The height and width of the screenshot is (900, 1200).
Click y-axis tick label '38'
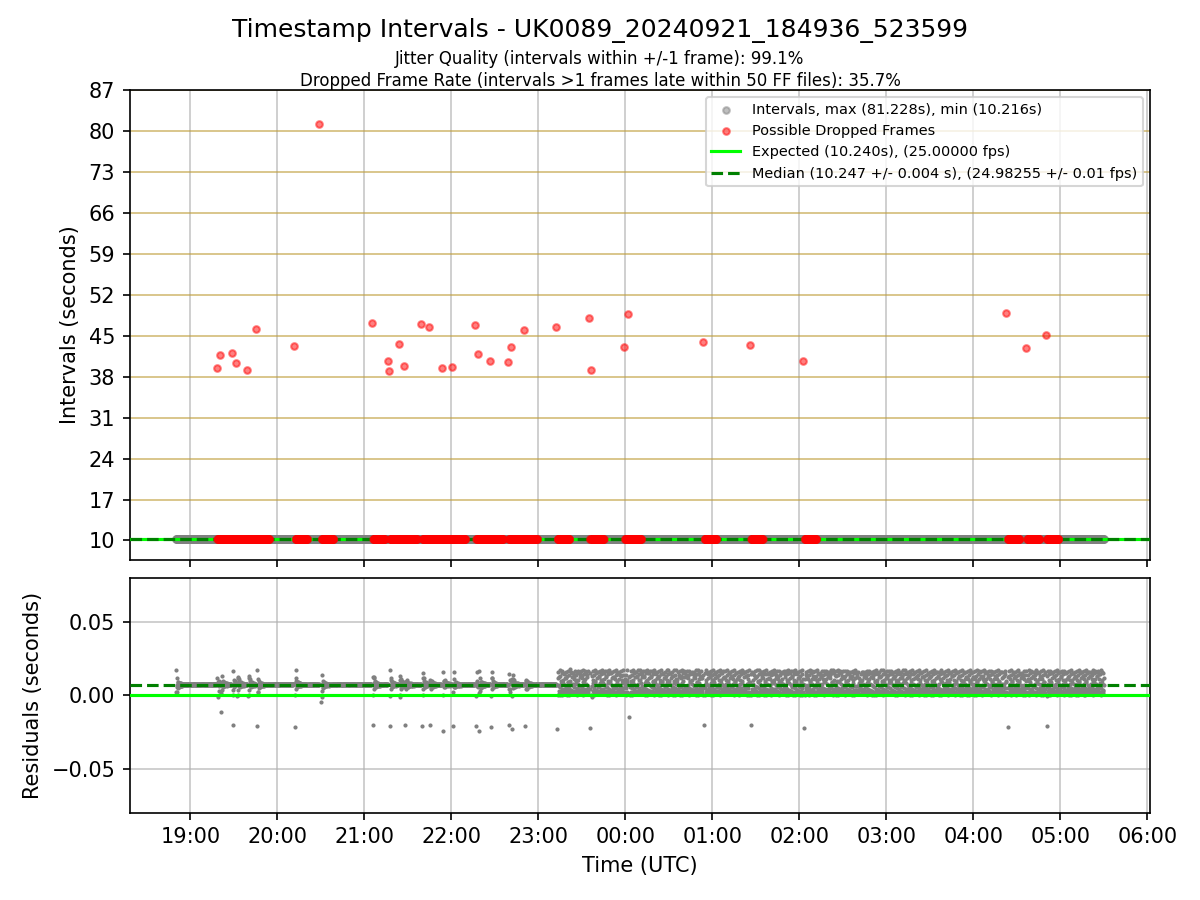pyautogui.click(x=103, y=377)
